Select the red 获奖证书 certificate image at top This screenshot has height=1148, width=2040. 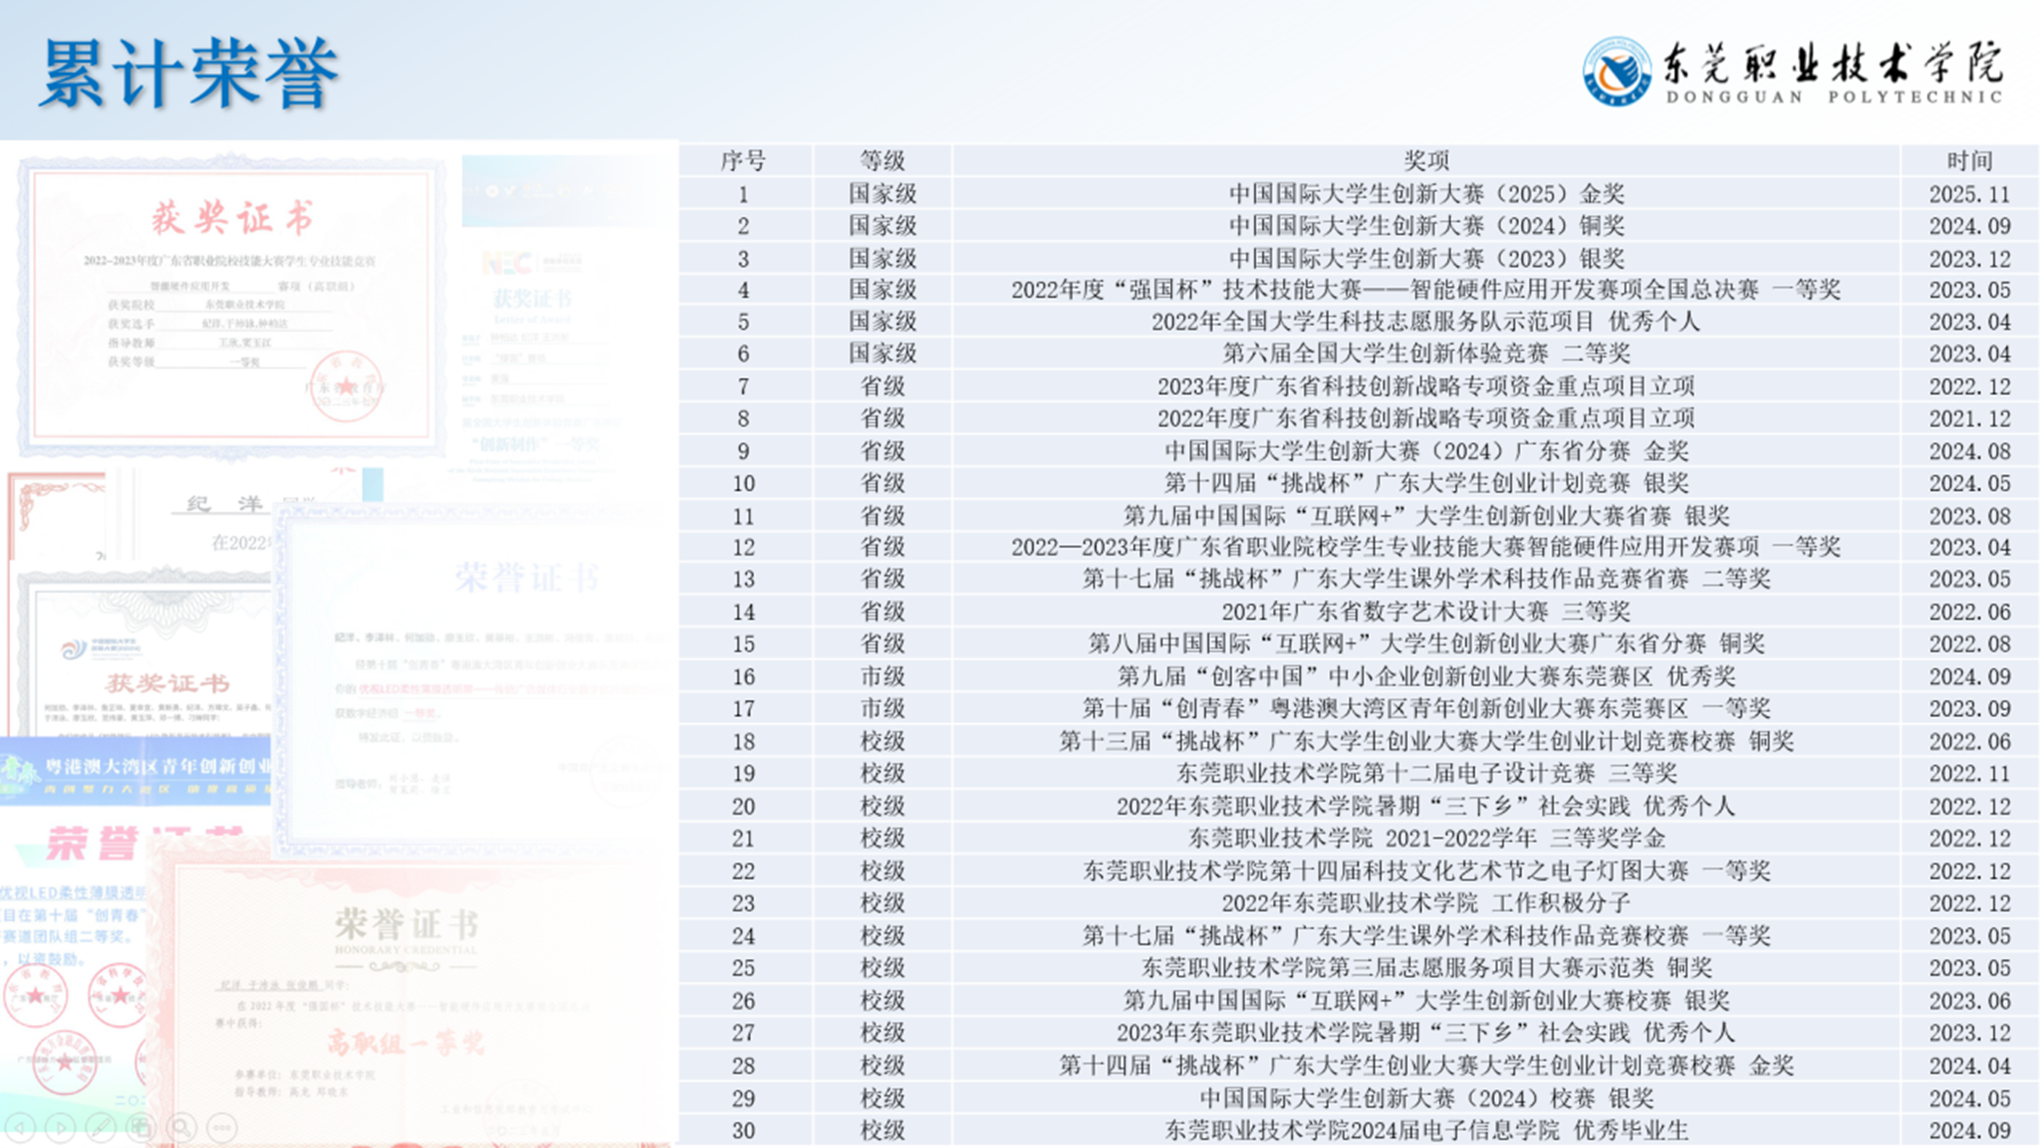pyautogui.click(x=232, y=300)
